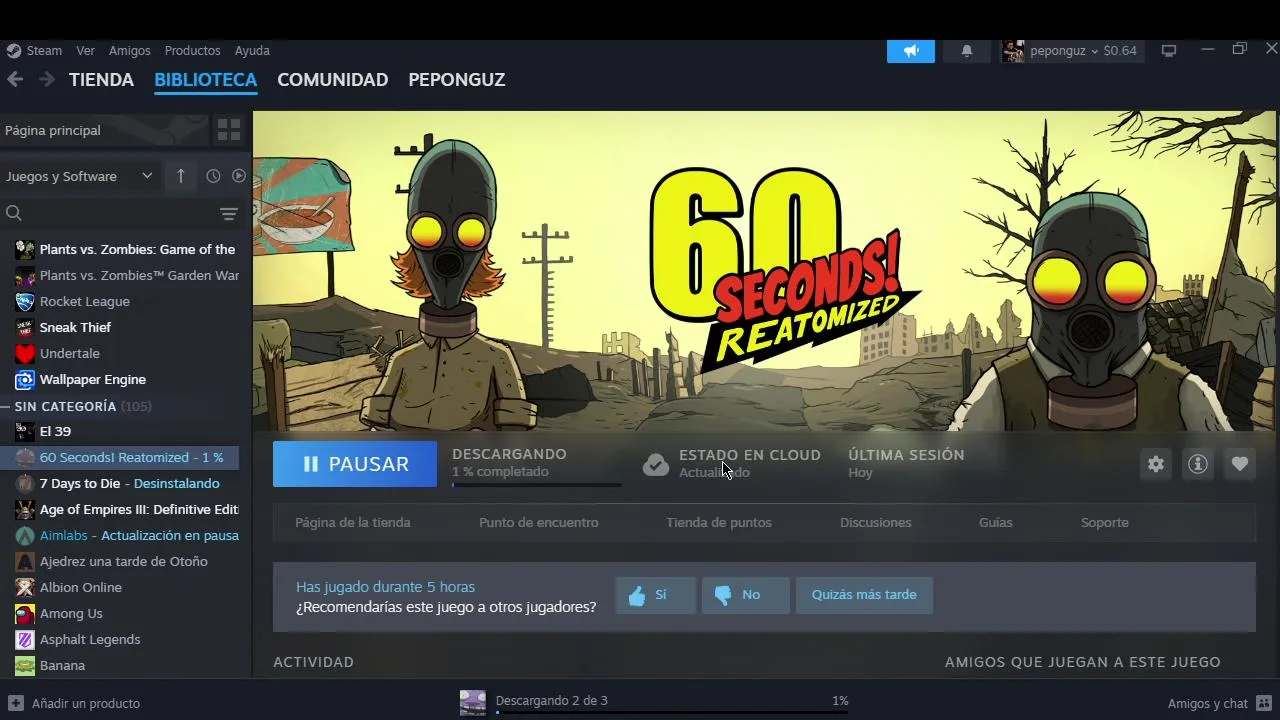Open the Ayuda menu
This screenshot has height=720, width=1280.
tap(252, 50)
